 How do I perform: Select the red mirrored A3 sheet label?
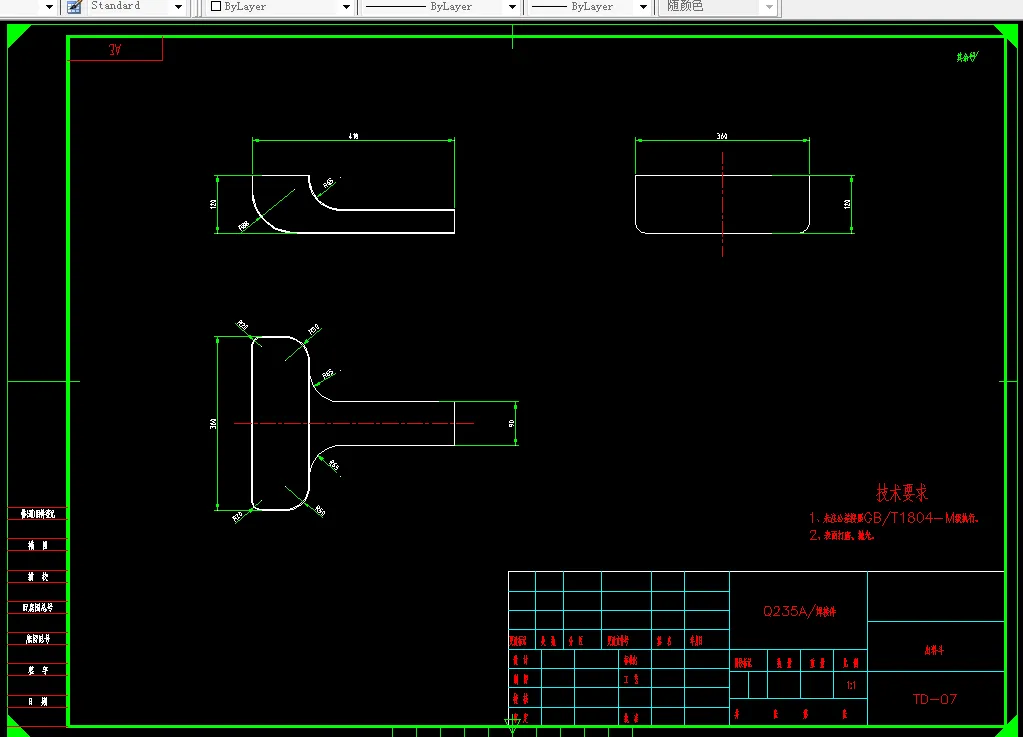click(115, 49)
